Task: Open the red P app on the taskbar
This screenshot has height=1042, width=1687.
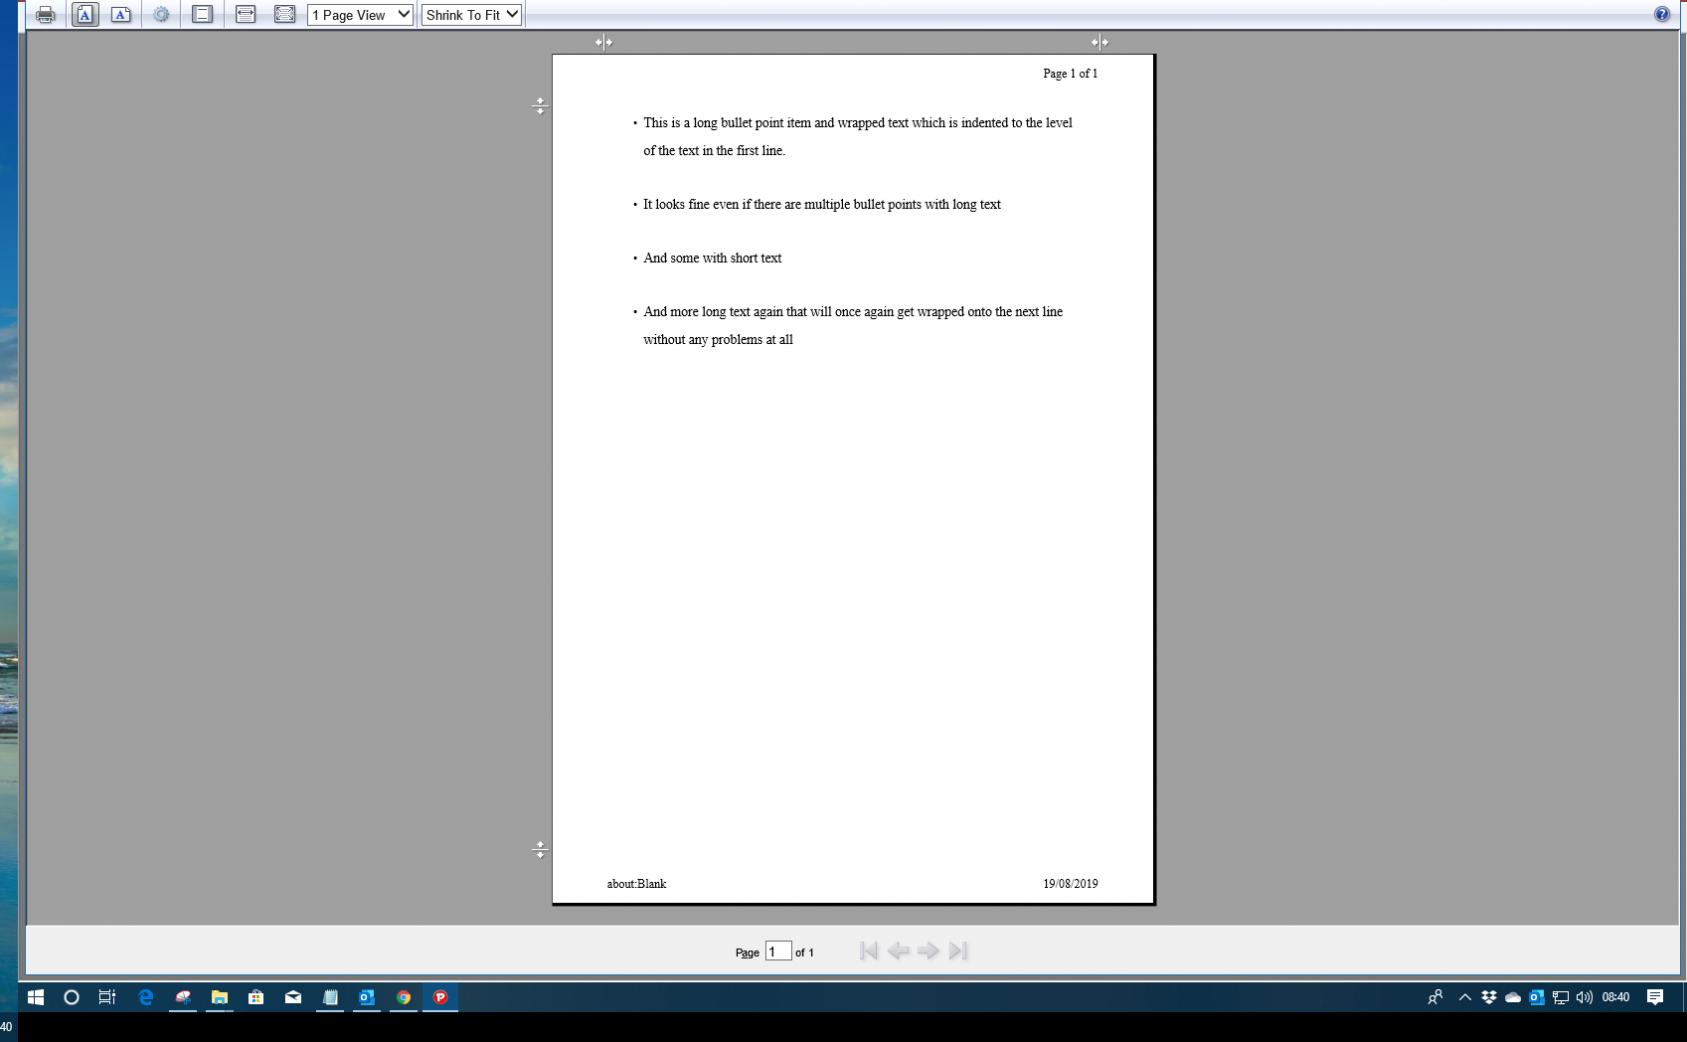Action: 440,997
